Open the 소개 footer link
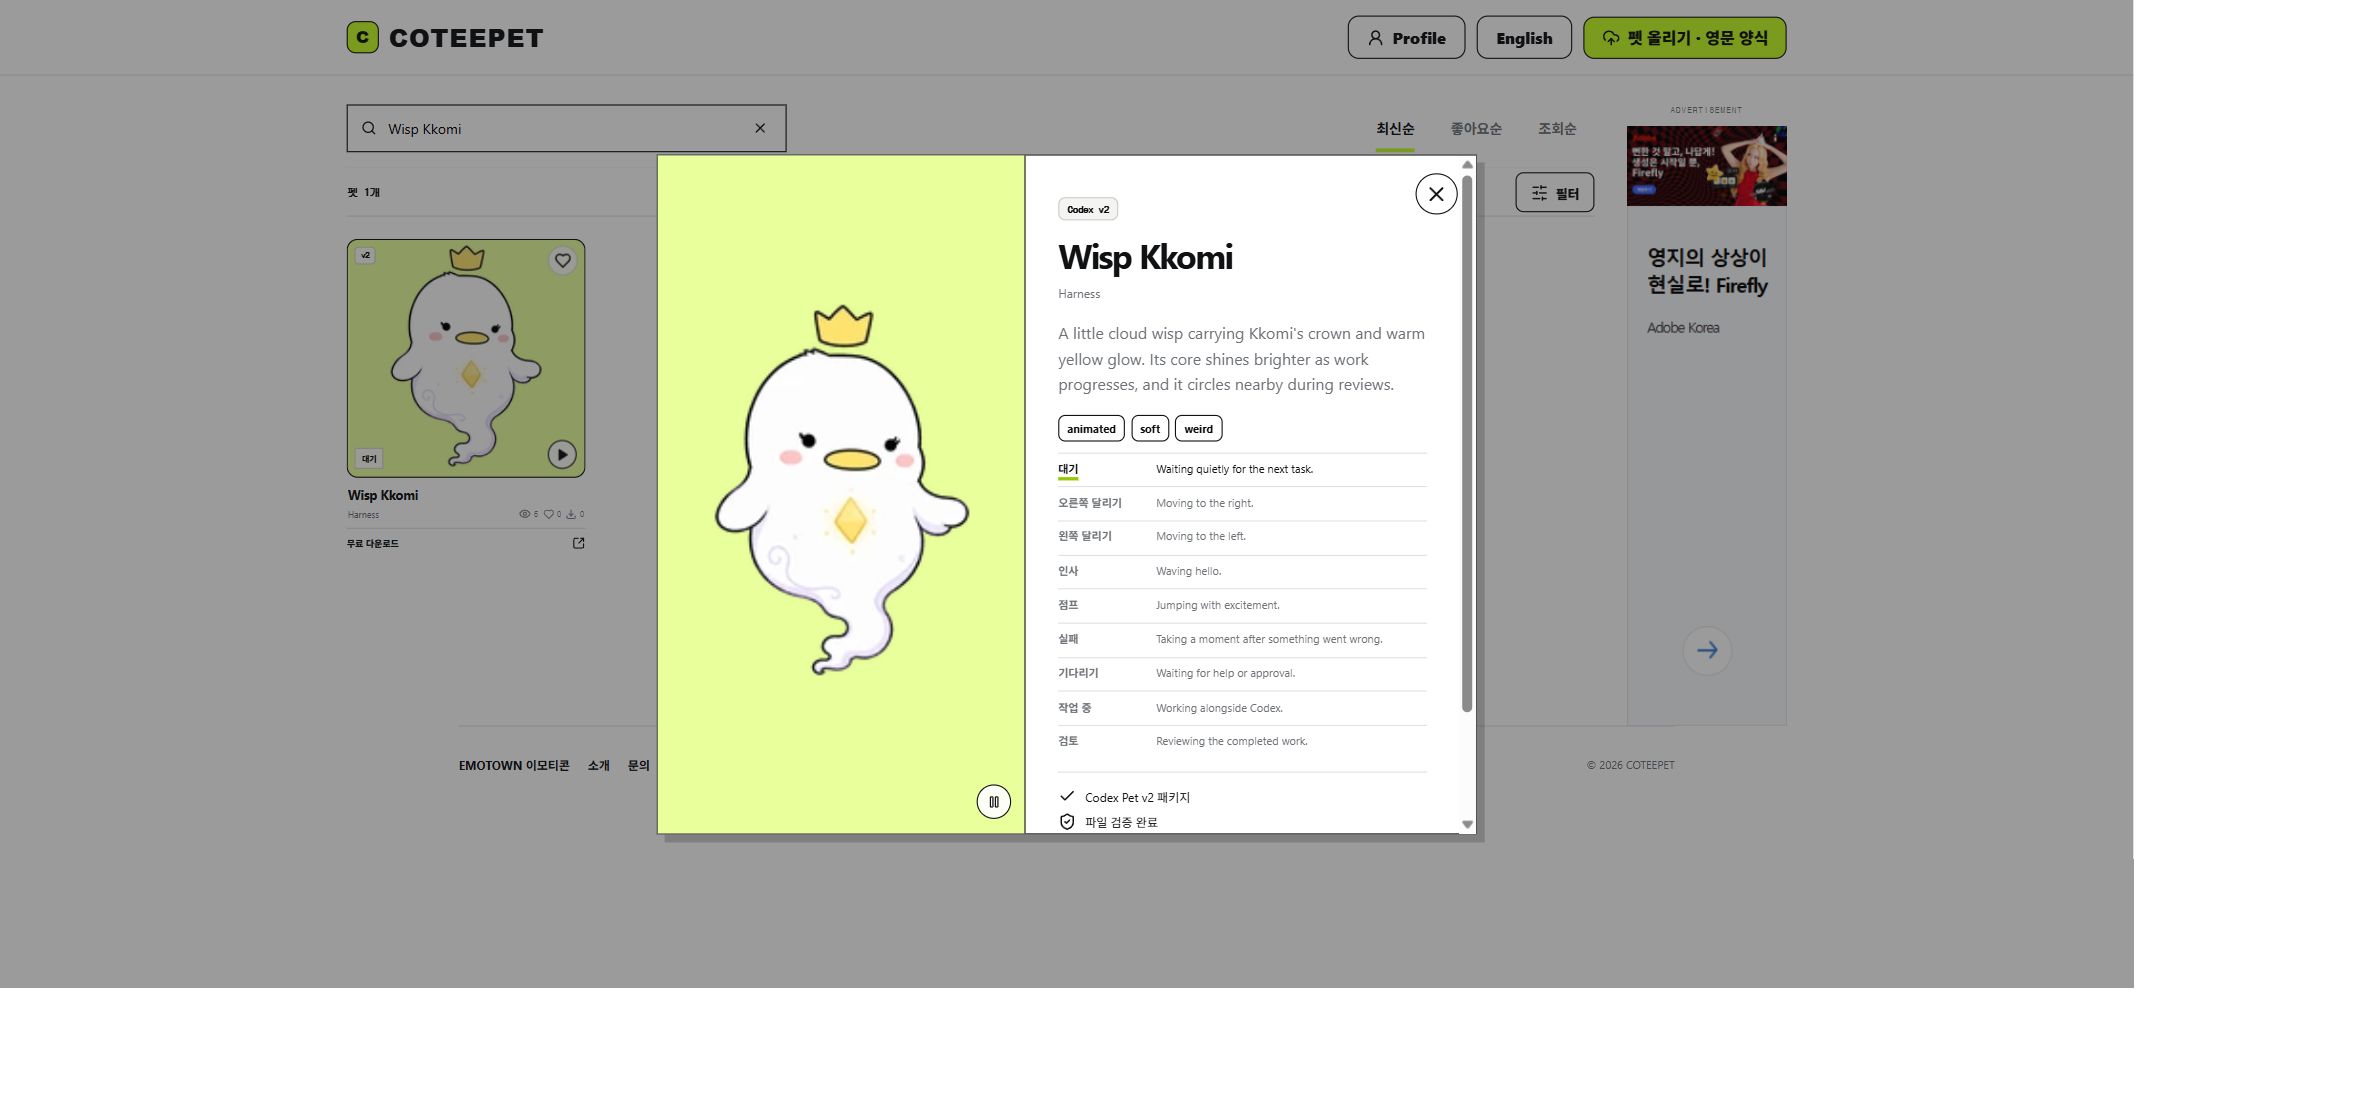 [599, 766]
